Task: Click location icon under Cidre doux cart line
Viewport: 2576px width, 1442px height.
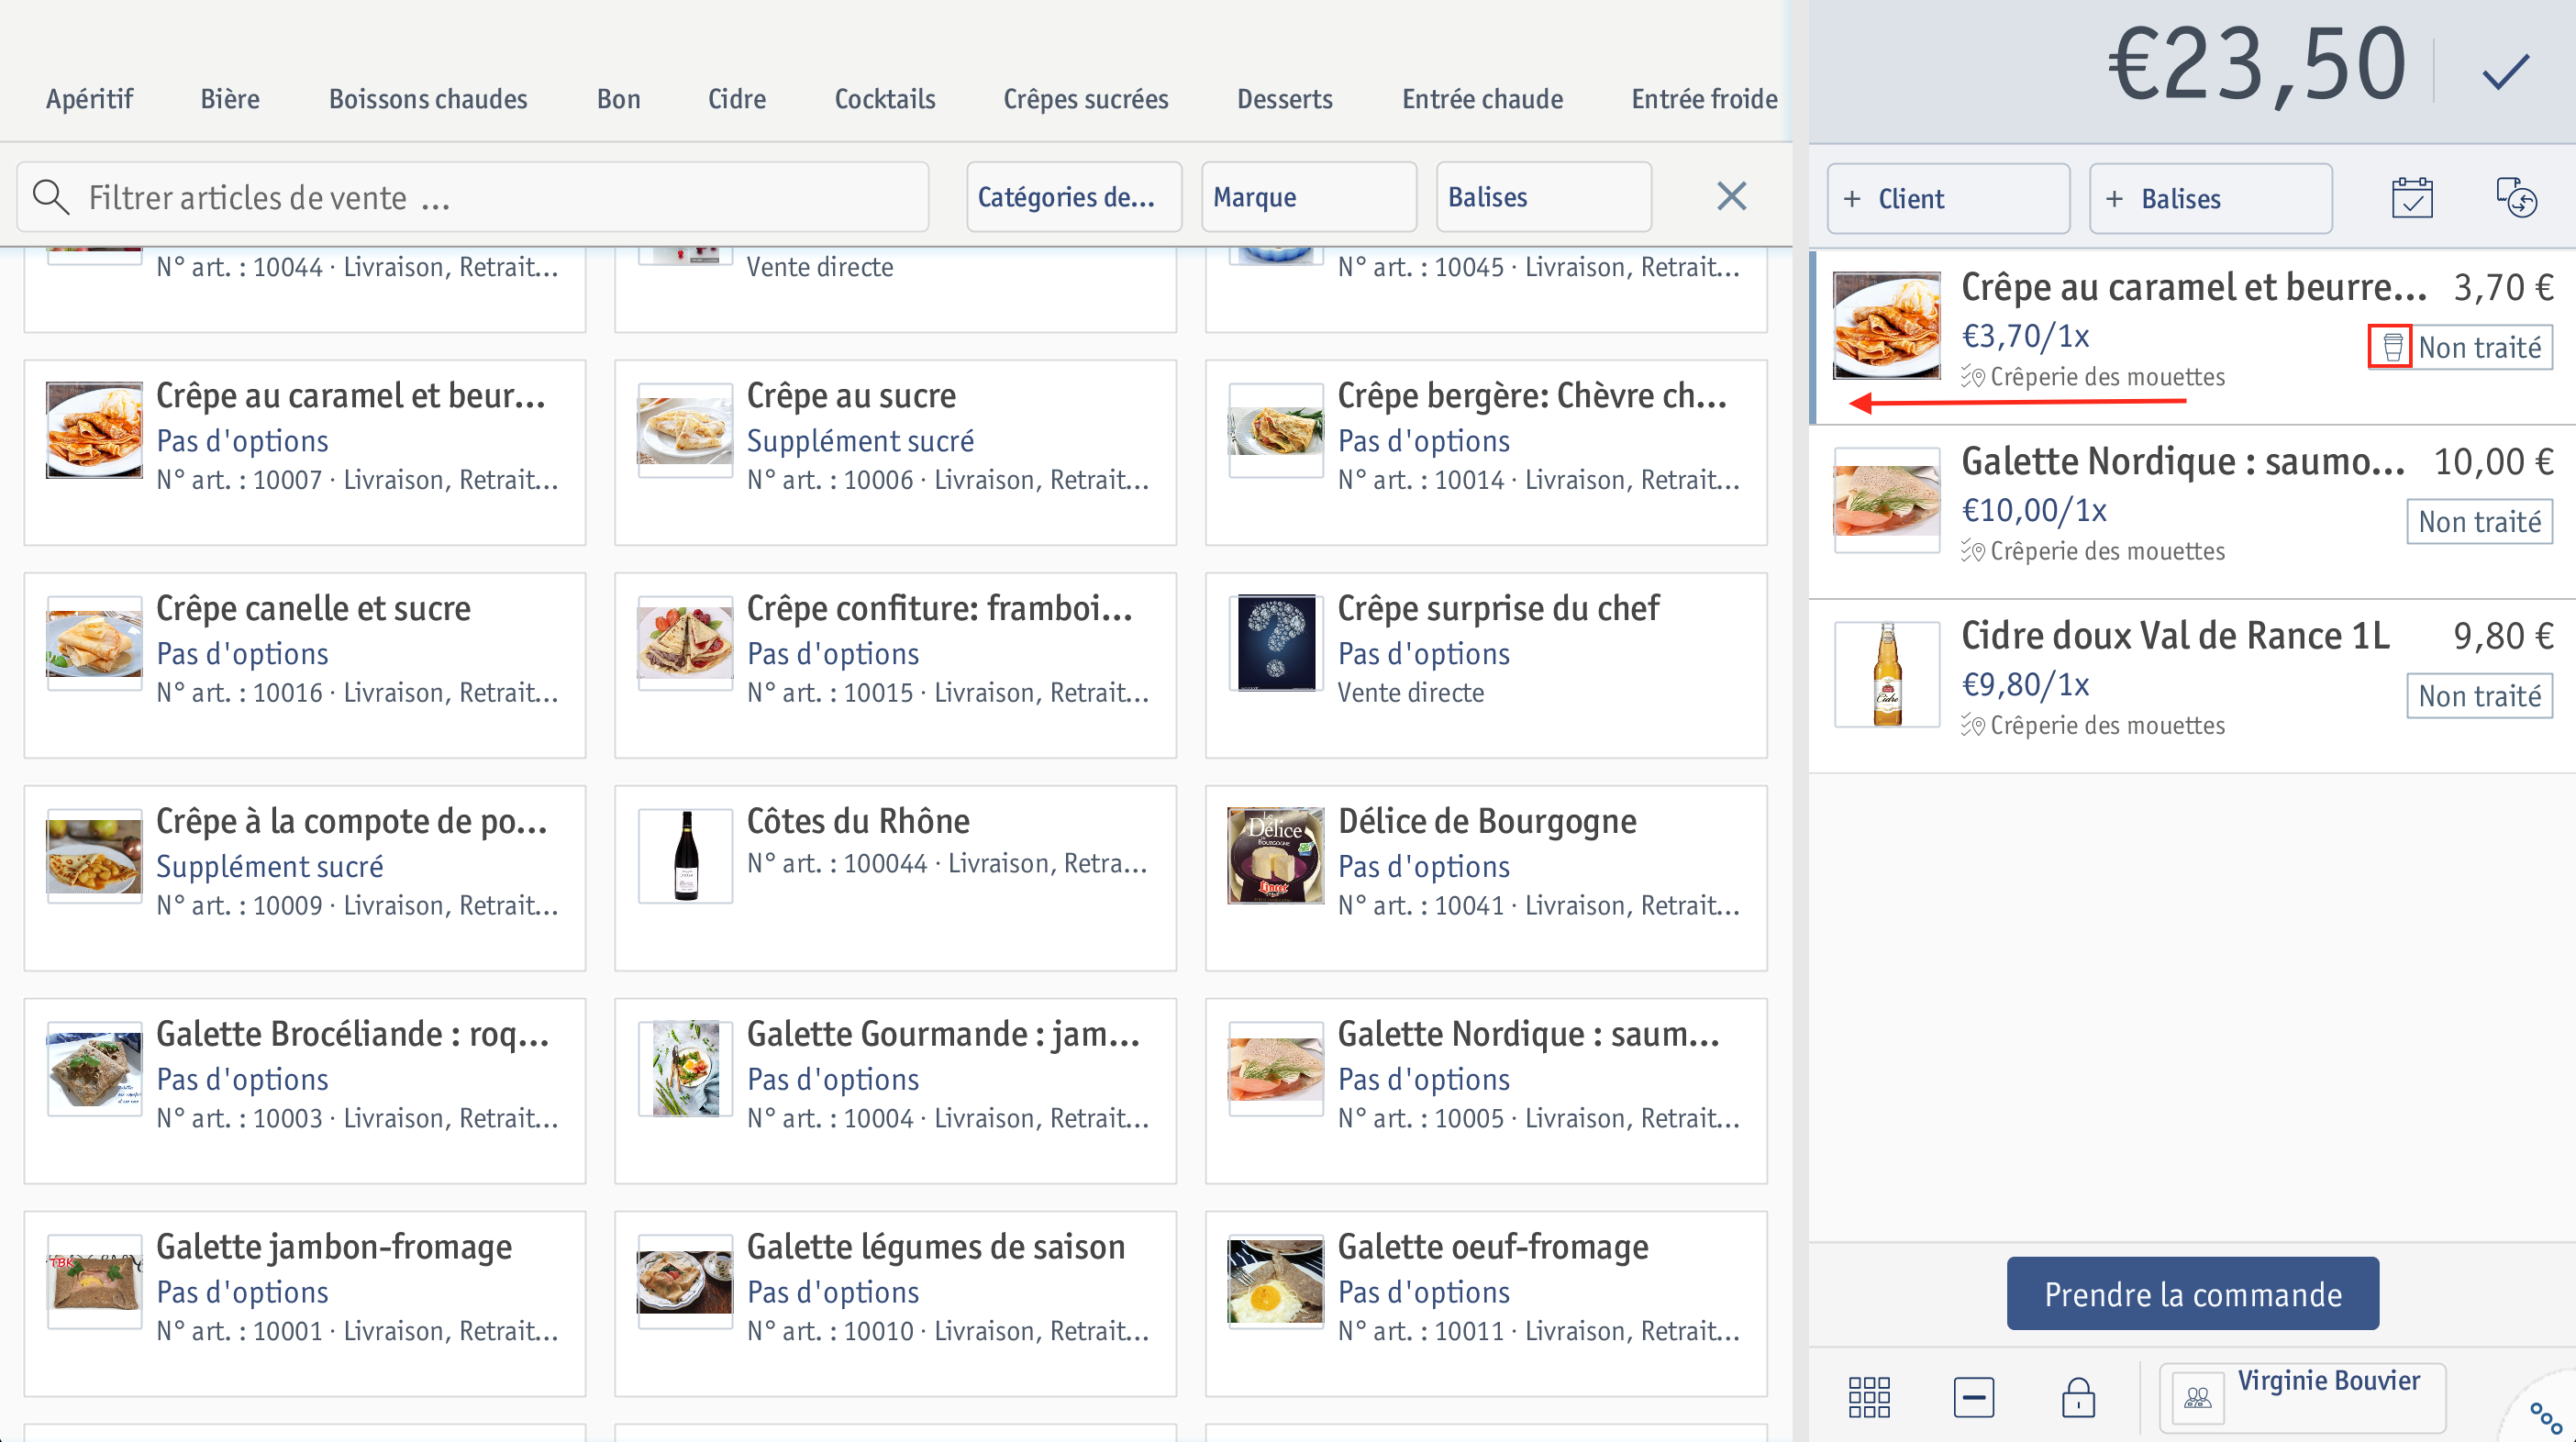Action: pyautogui.click(x=1972, y=725)
